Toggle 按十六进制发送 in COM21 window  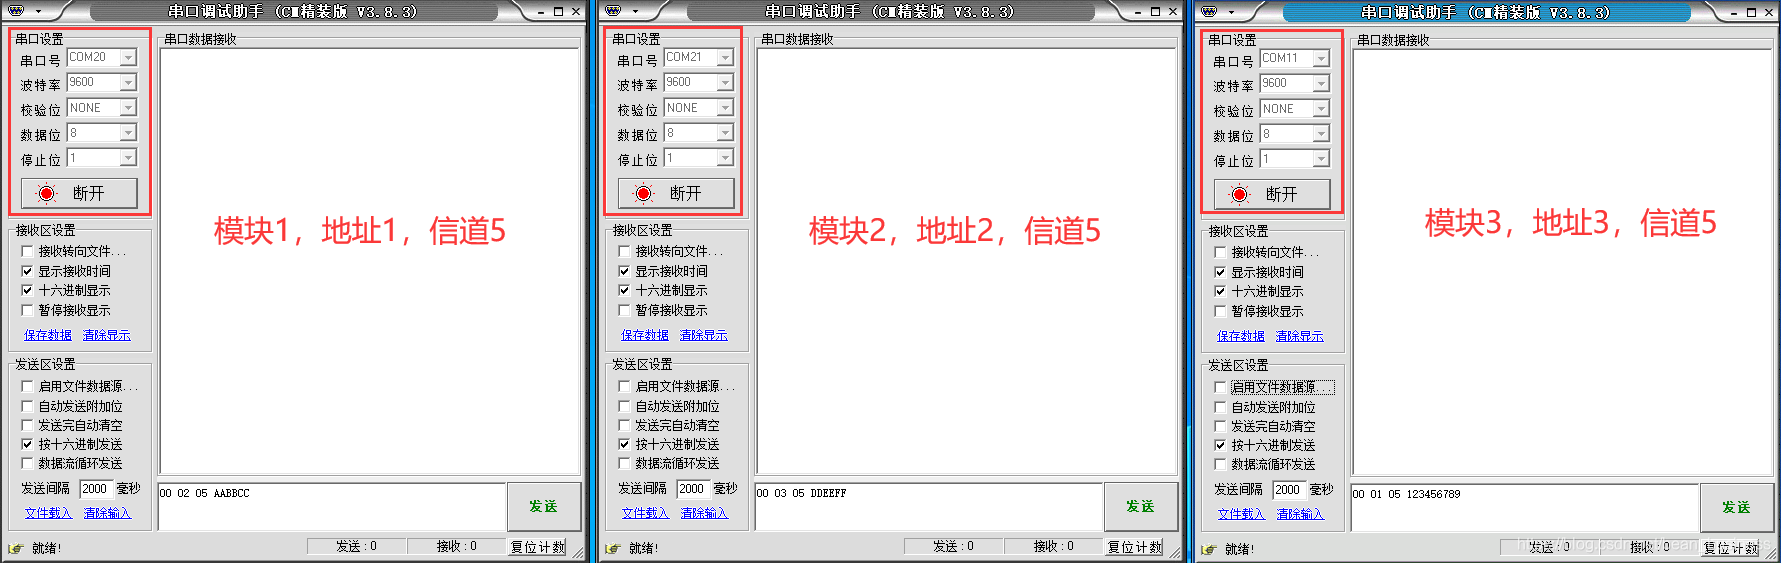624,444
